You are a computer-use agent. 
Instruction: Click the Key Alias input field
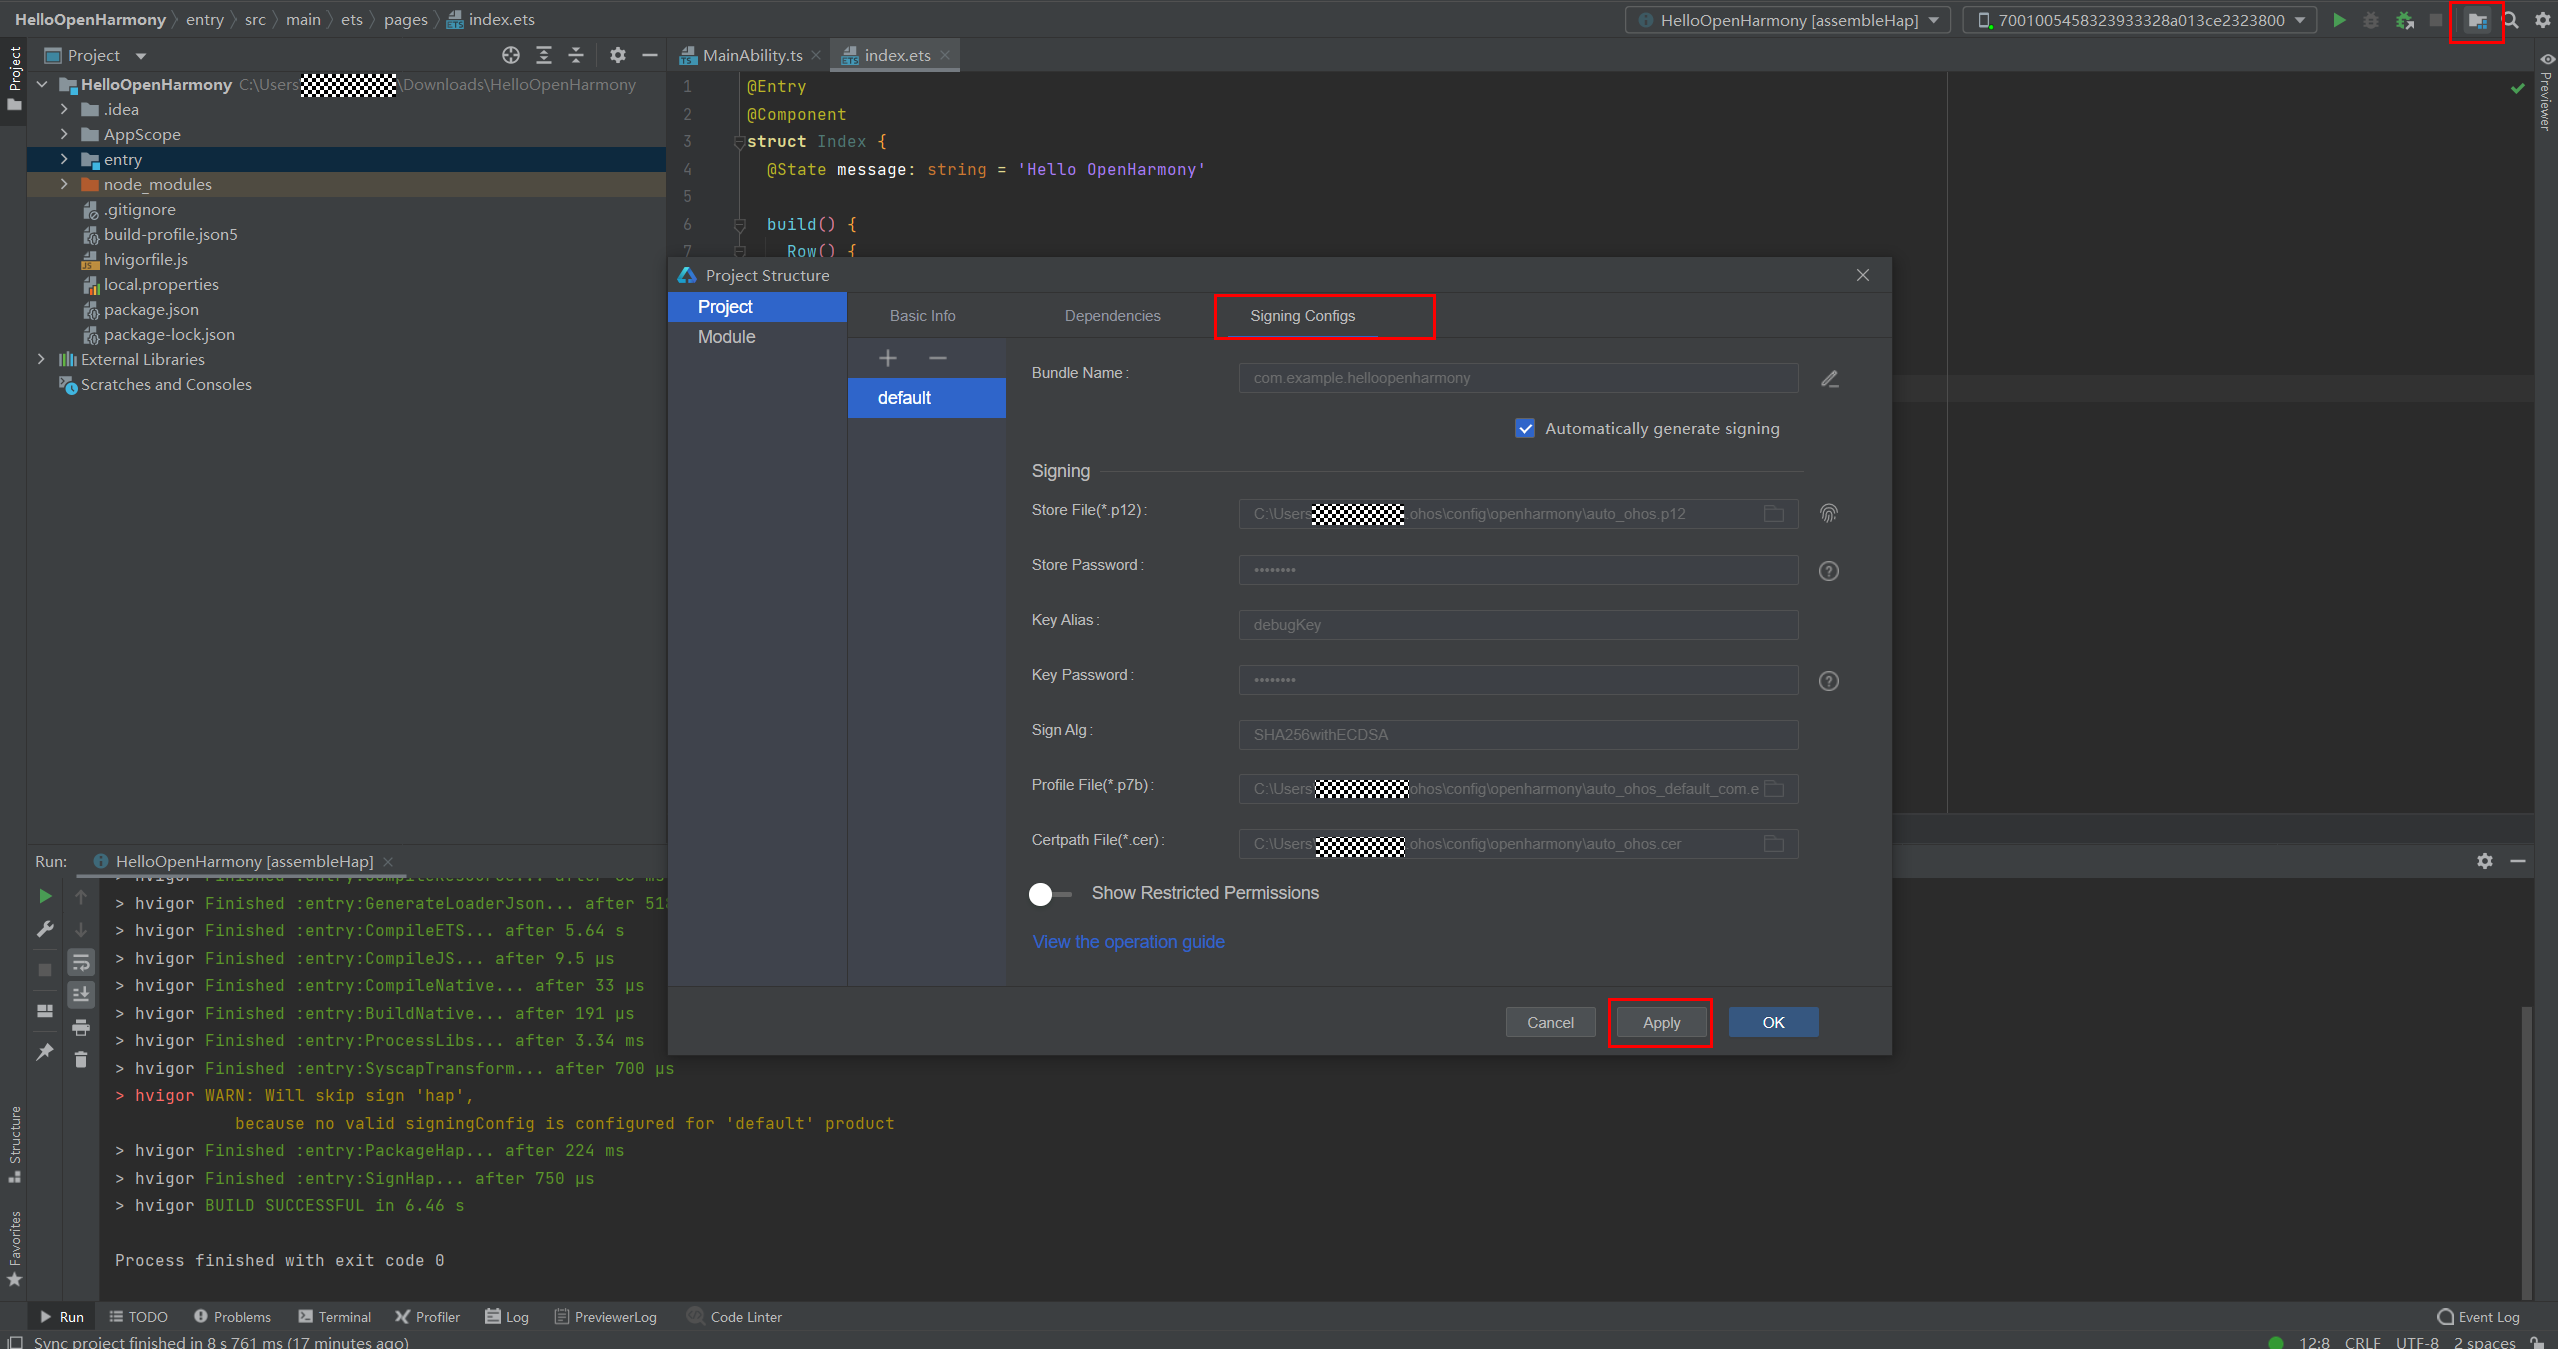1518,625
